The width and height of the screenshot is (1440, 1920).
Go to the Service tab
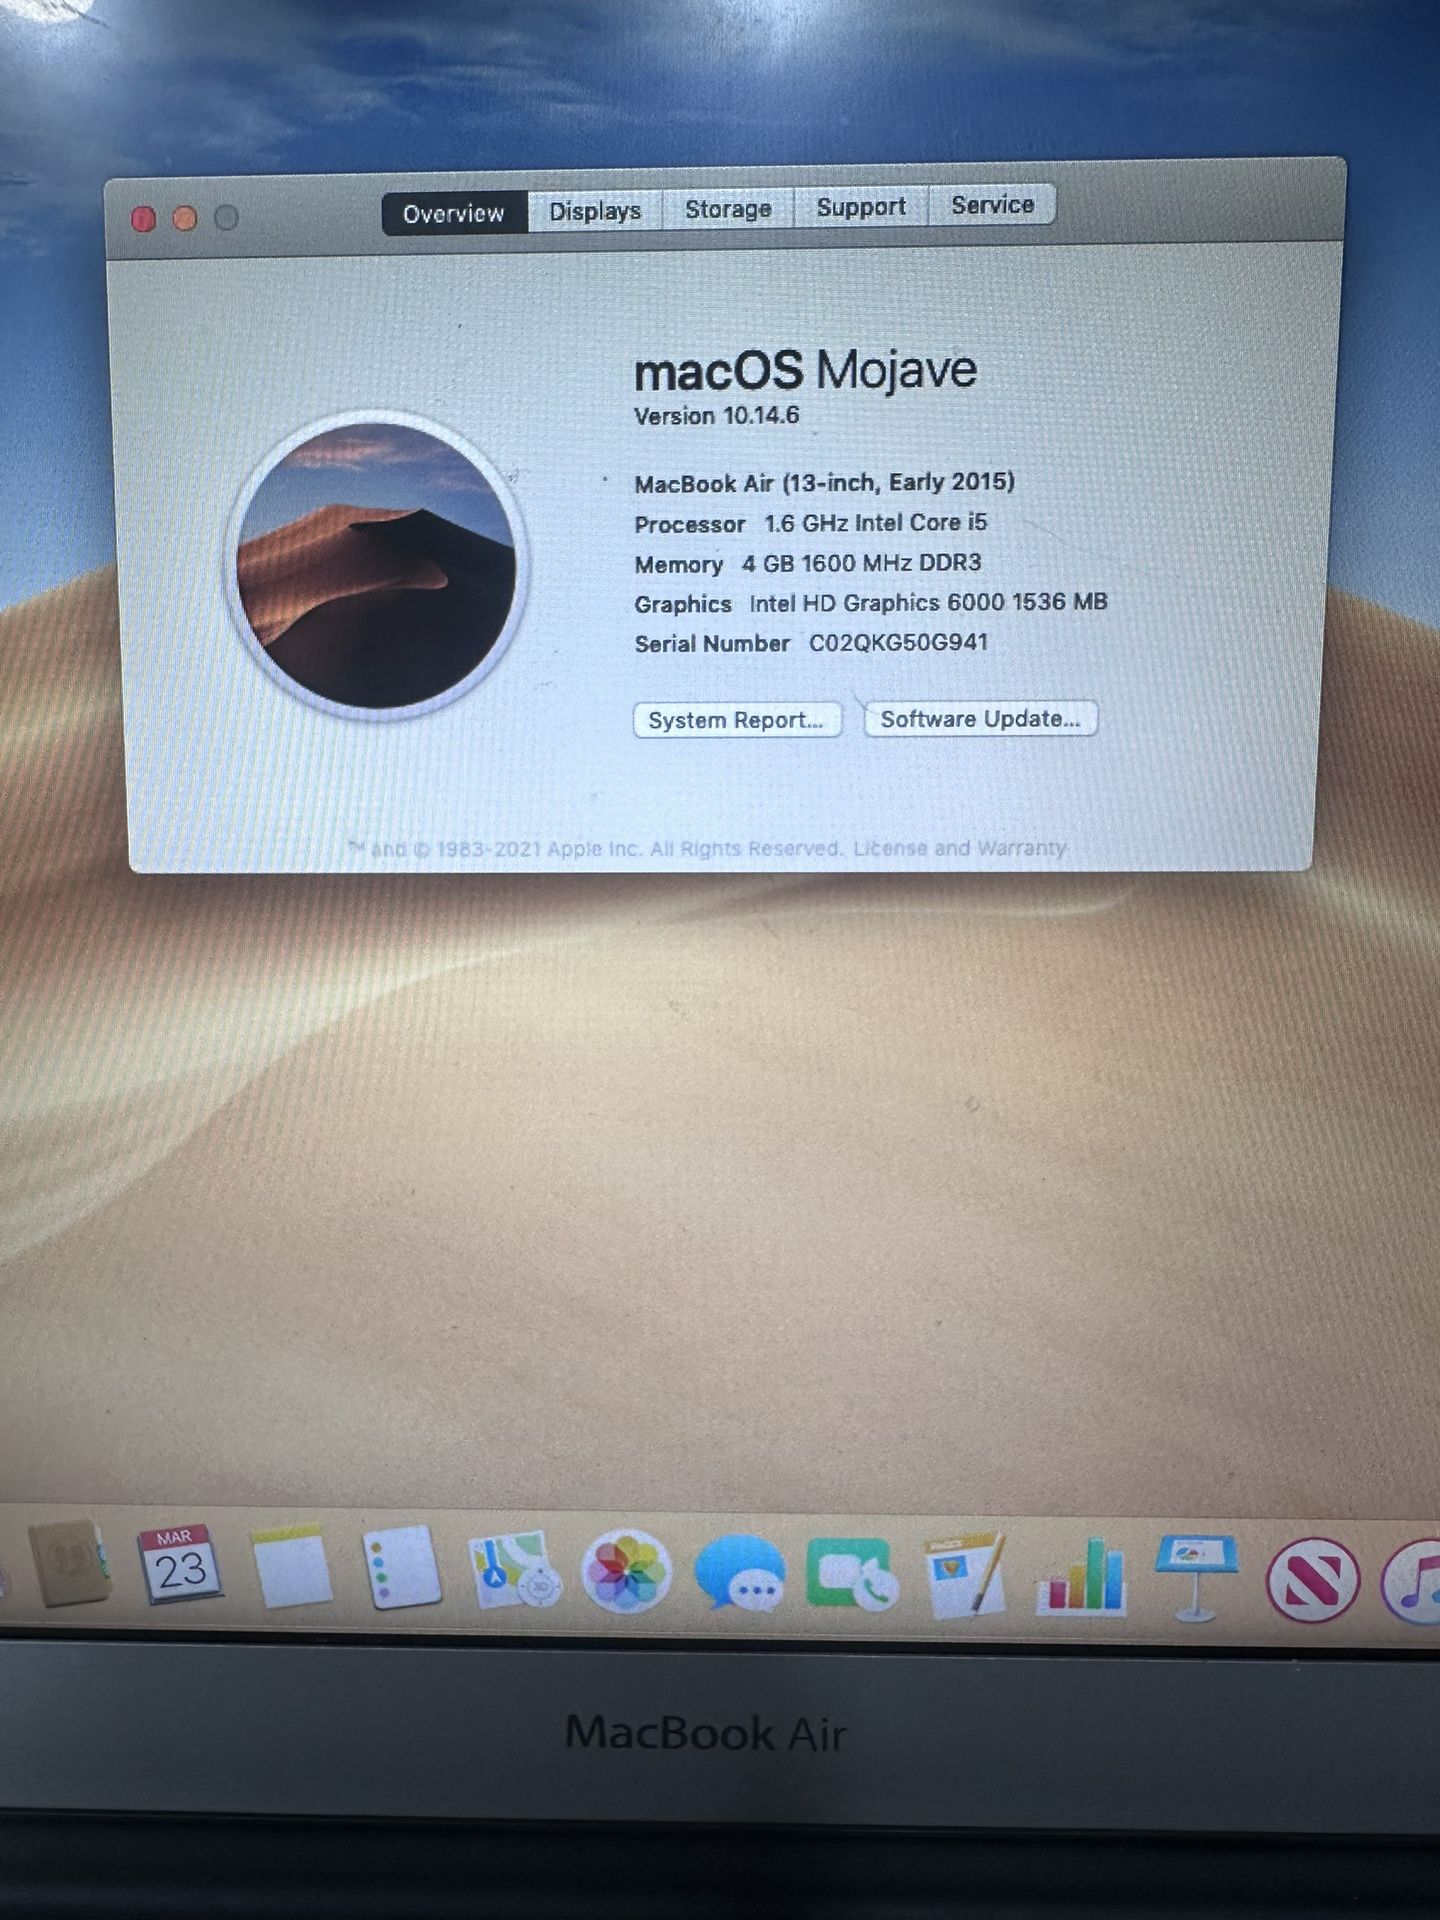992,205
